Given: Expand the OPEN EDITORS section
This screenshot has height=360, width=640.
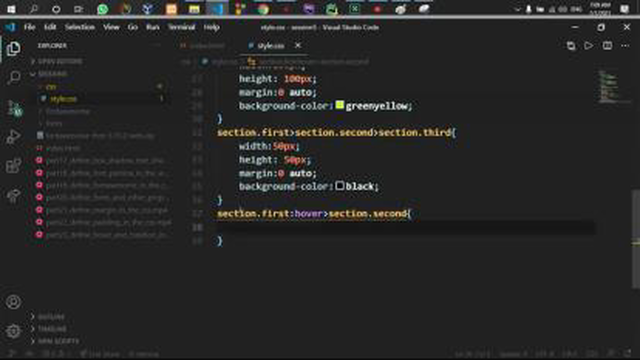Looking at the screenshot, I should tap(60, 61).
